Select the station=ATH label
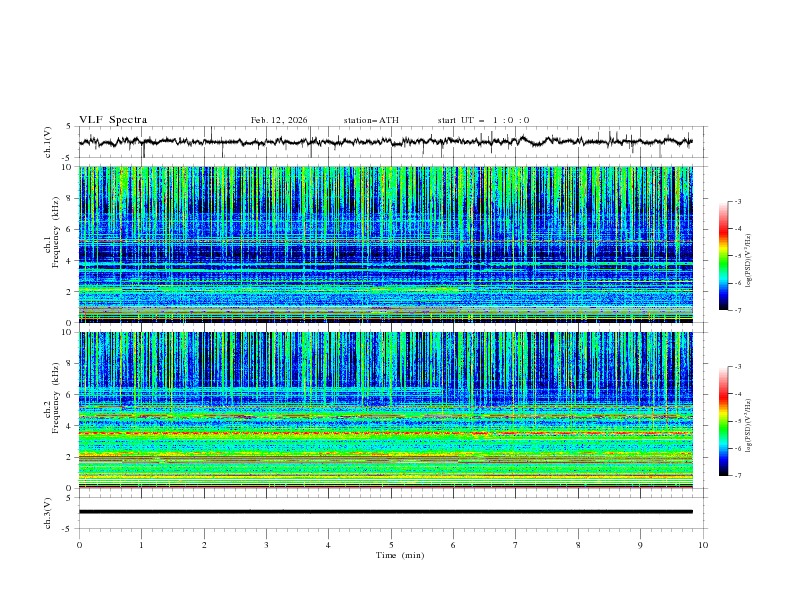 (x=371, y=120)
